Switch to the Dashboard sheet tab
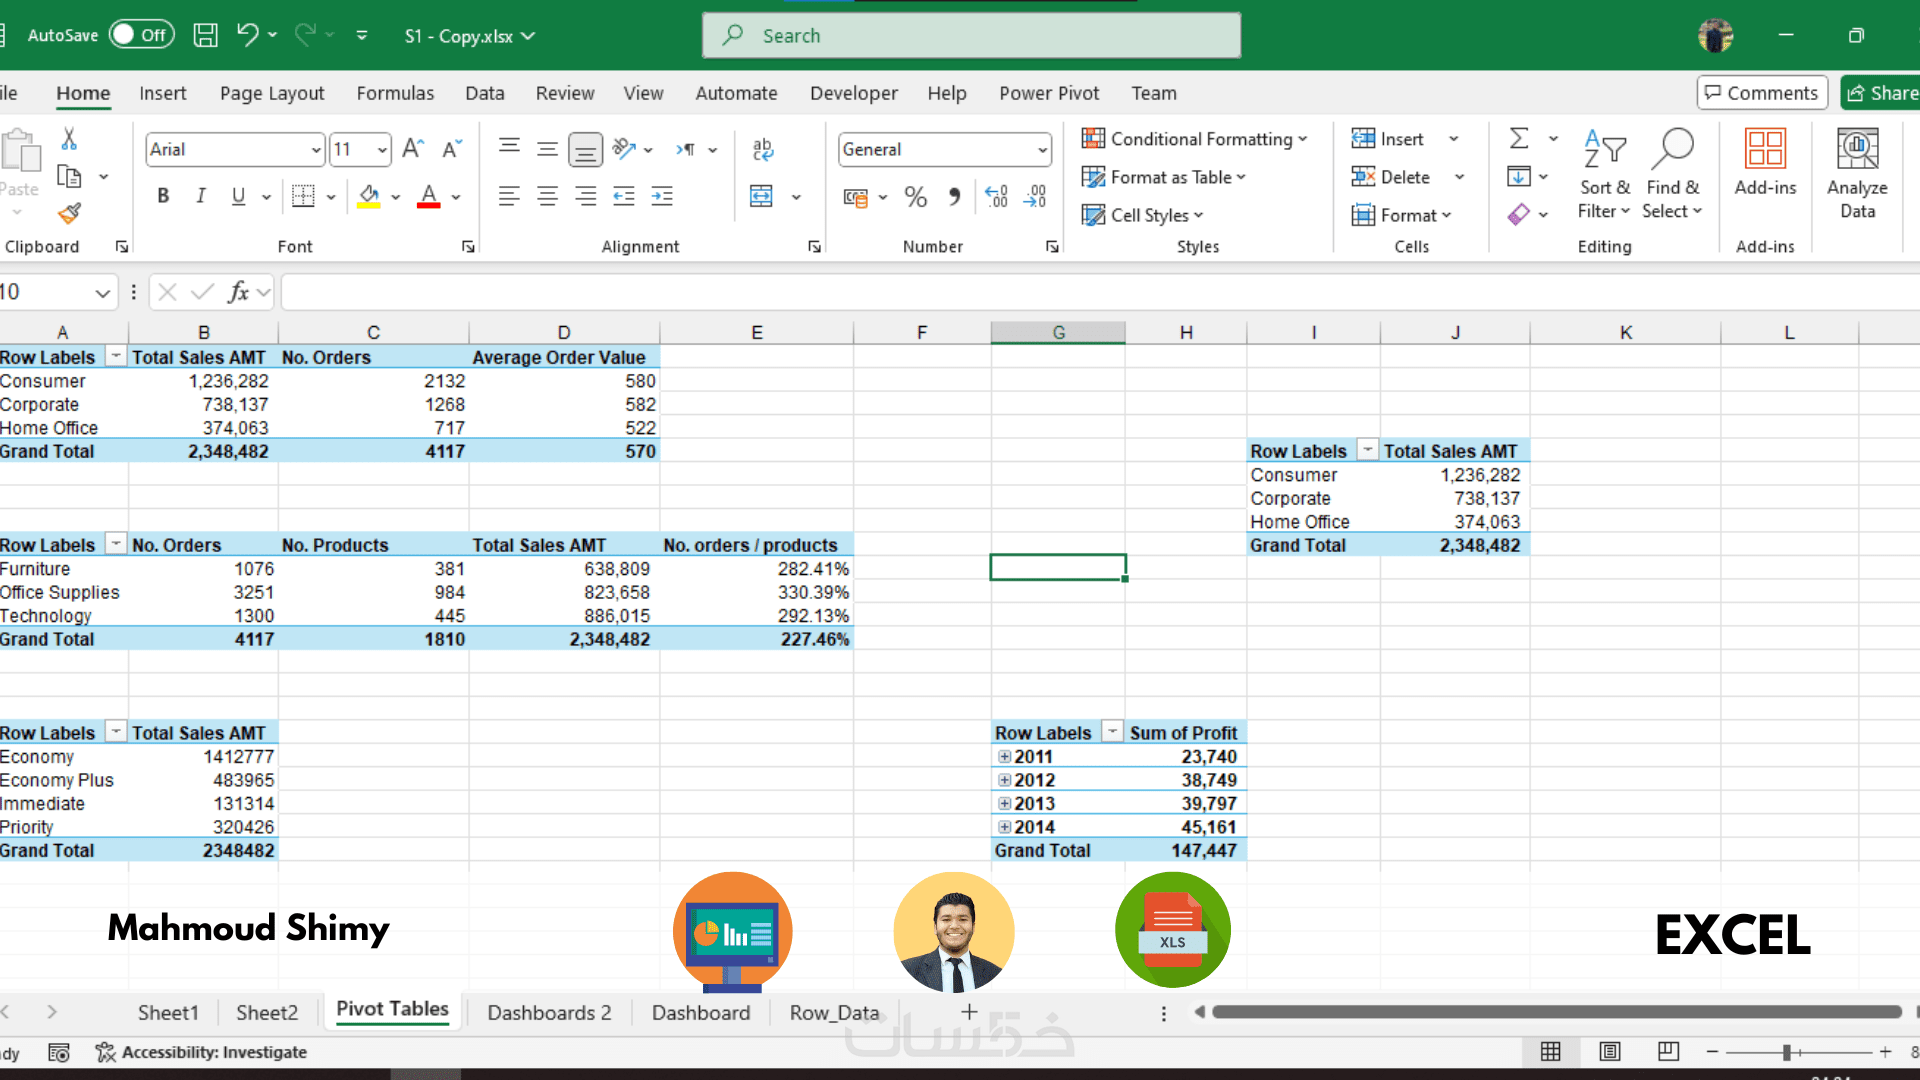This screenshot has width=1920, height=1080. coord(700,1012)
